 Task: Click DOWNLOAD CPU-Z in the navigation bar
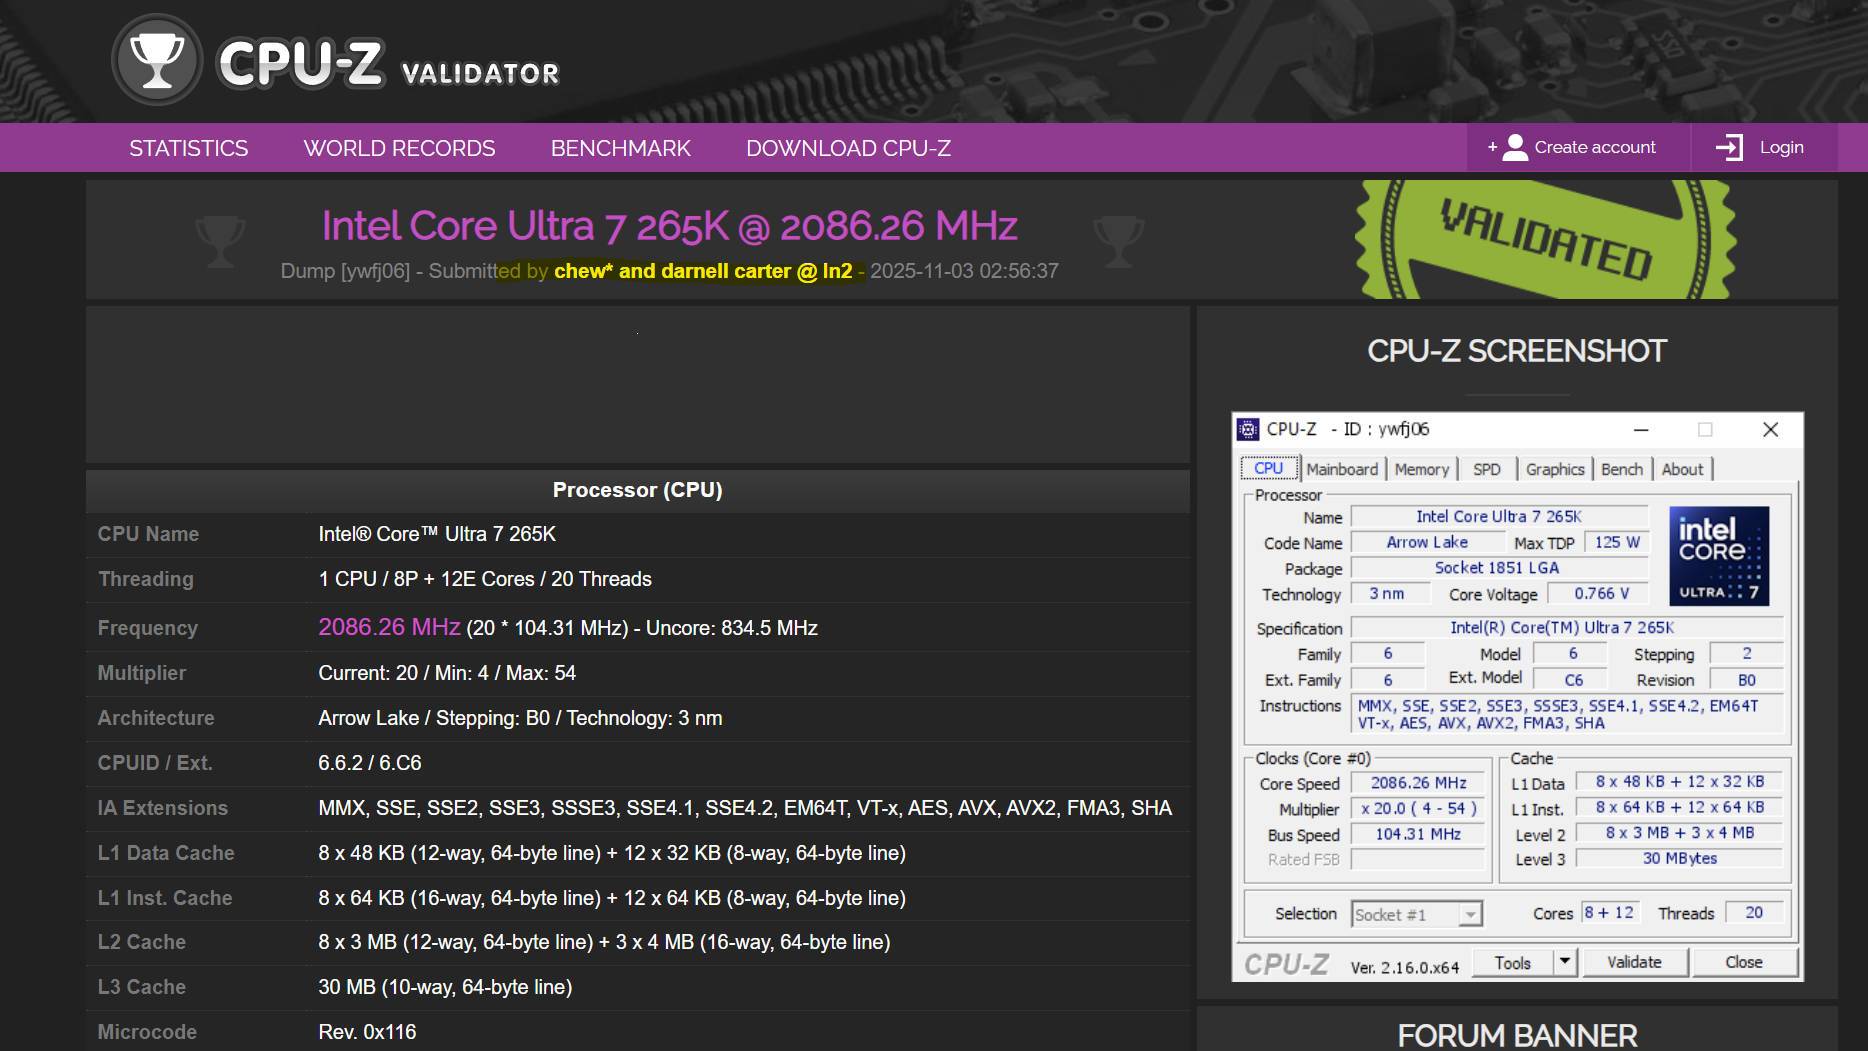tap(848, 147)
